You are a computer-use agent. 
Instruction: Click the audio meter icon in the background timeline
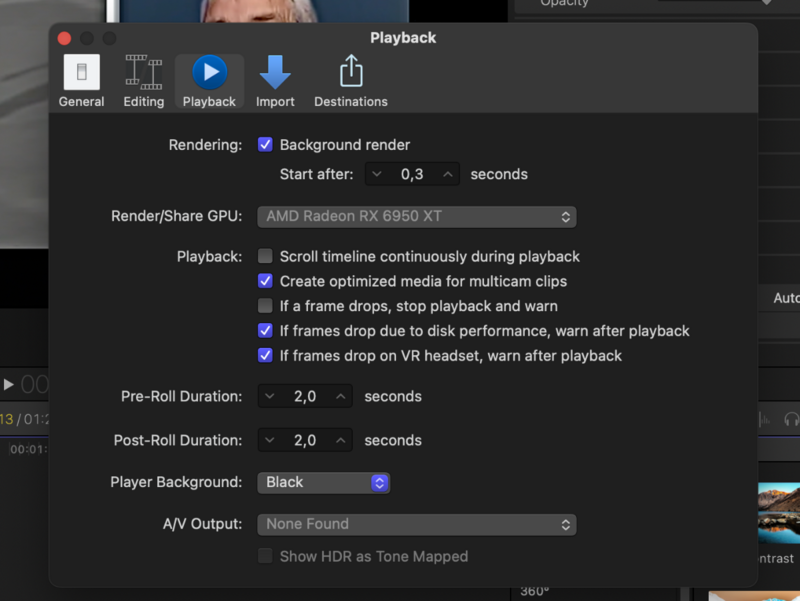(764, 419)
